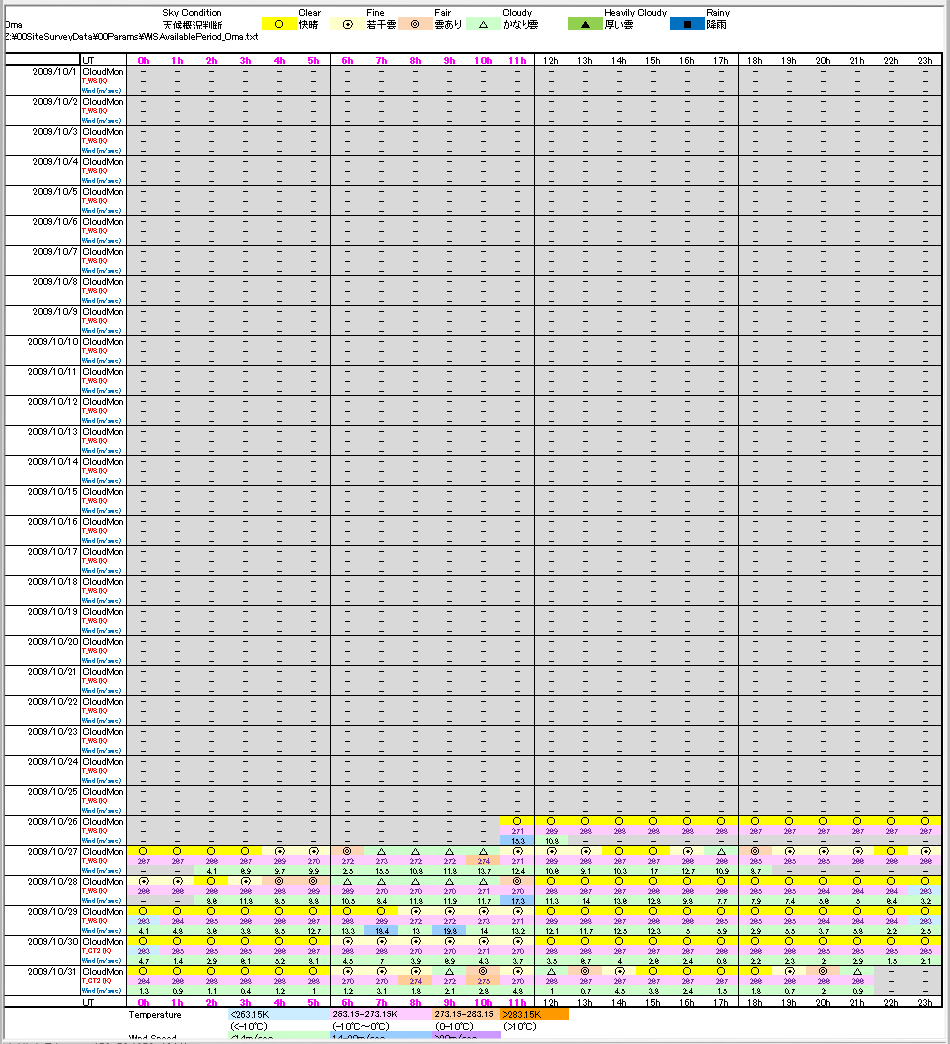Select the cloudy triangle for 2009/10/31 at 21h
Screen dimensions: 950x1044
[857, 971]
